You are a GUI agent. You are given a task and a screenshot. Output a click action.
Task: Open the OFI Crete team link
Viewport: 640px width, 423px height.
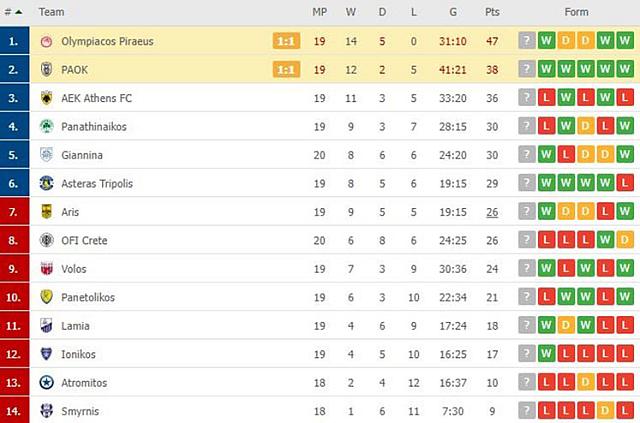pos(85,240)
